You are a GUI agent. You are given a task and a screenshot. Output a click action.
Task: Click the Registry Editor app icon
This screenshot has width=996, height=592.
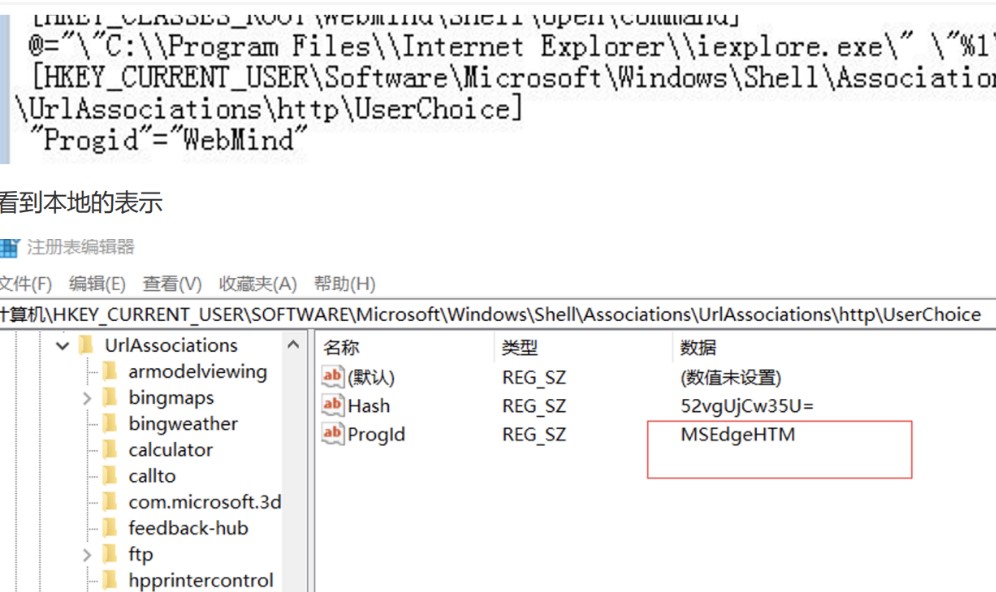pyautogui.click(x=9, y=247)
